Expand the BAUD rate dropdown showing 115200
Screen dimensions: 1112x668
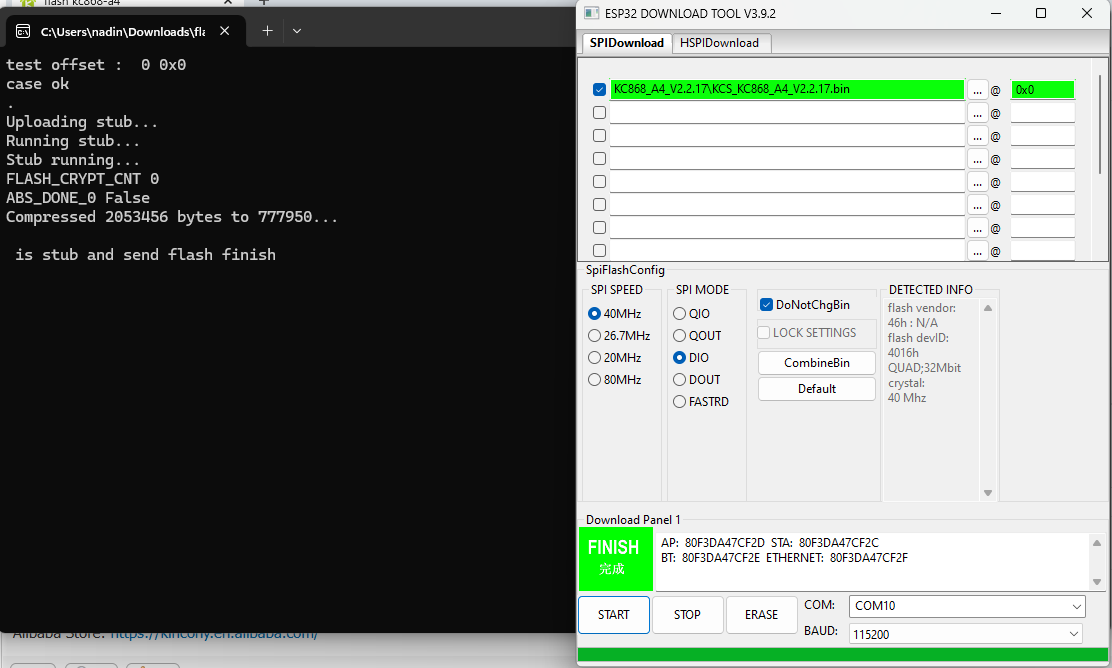(966, 634)
